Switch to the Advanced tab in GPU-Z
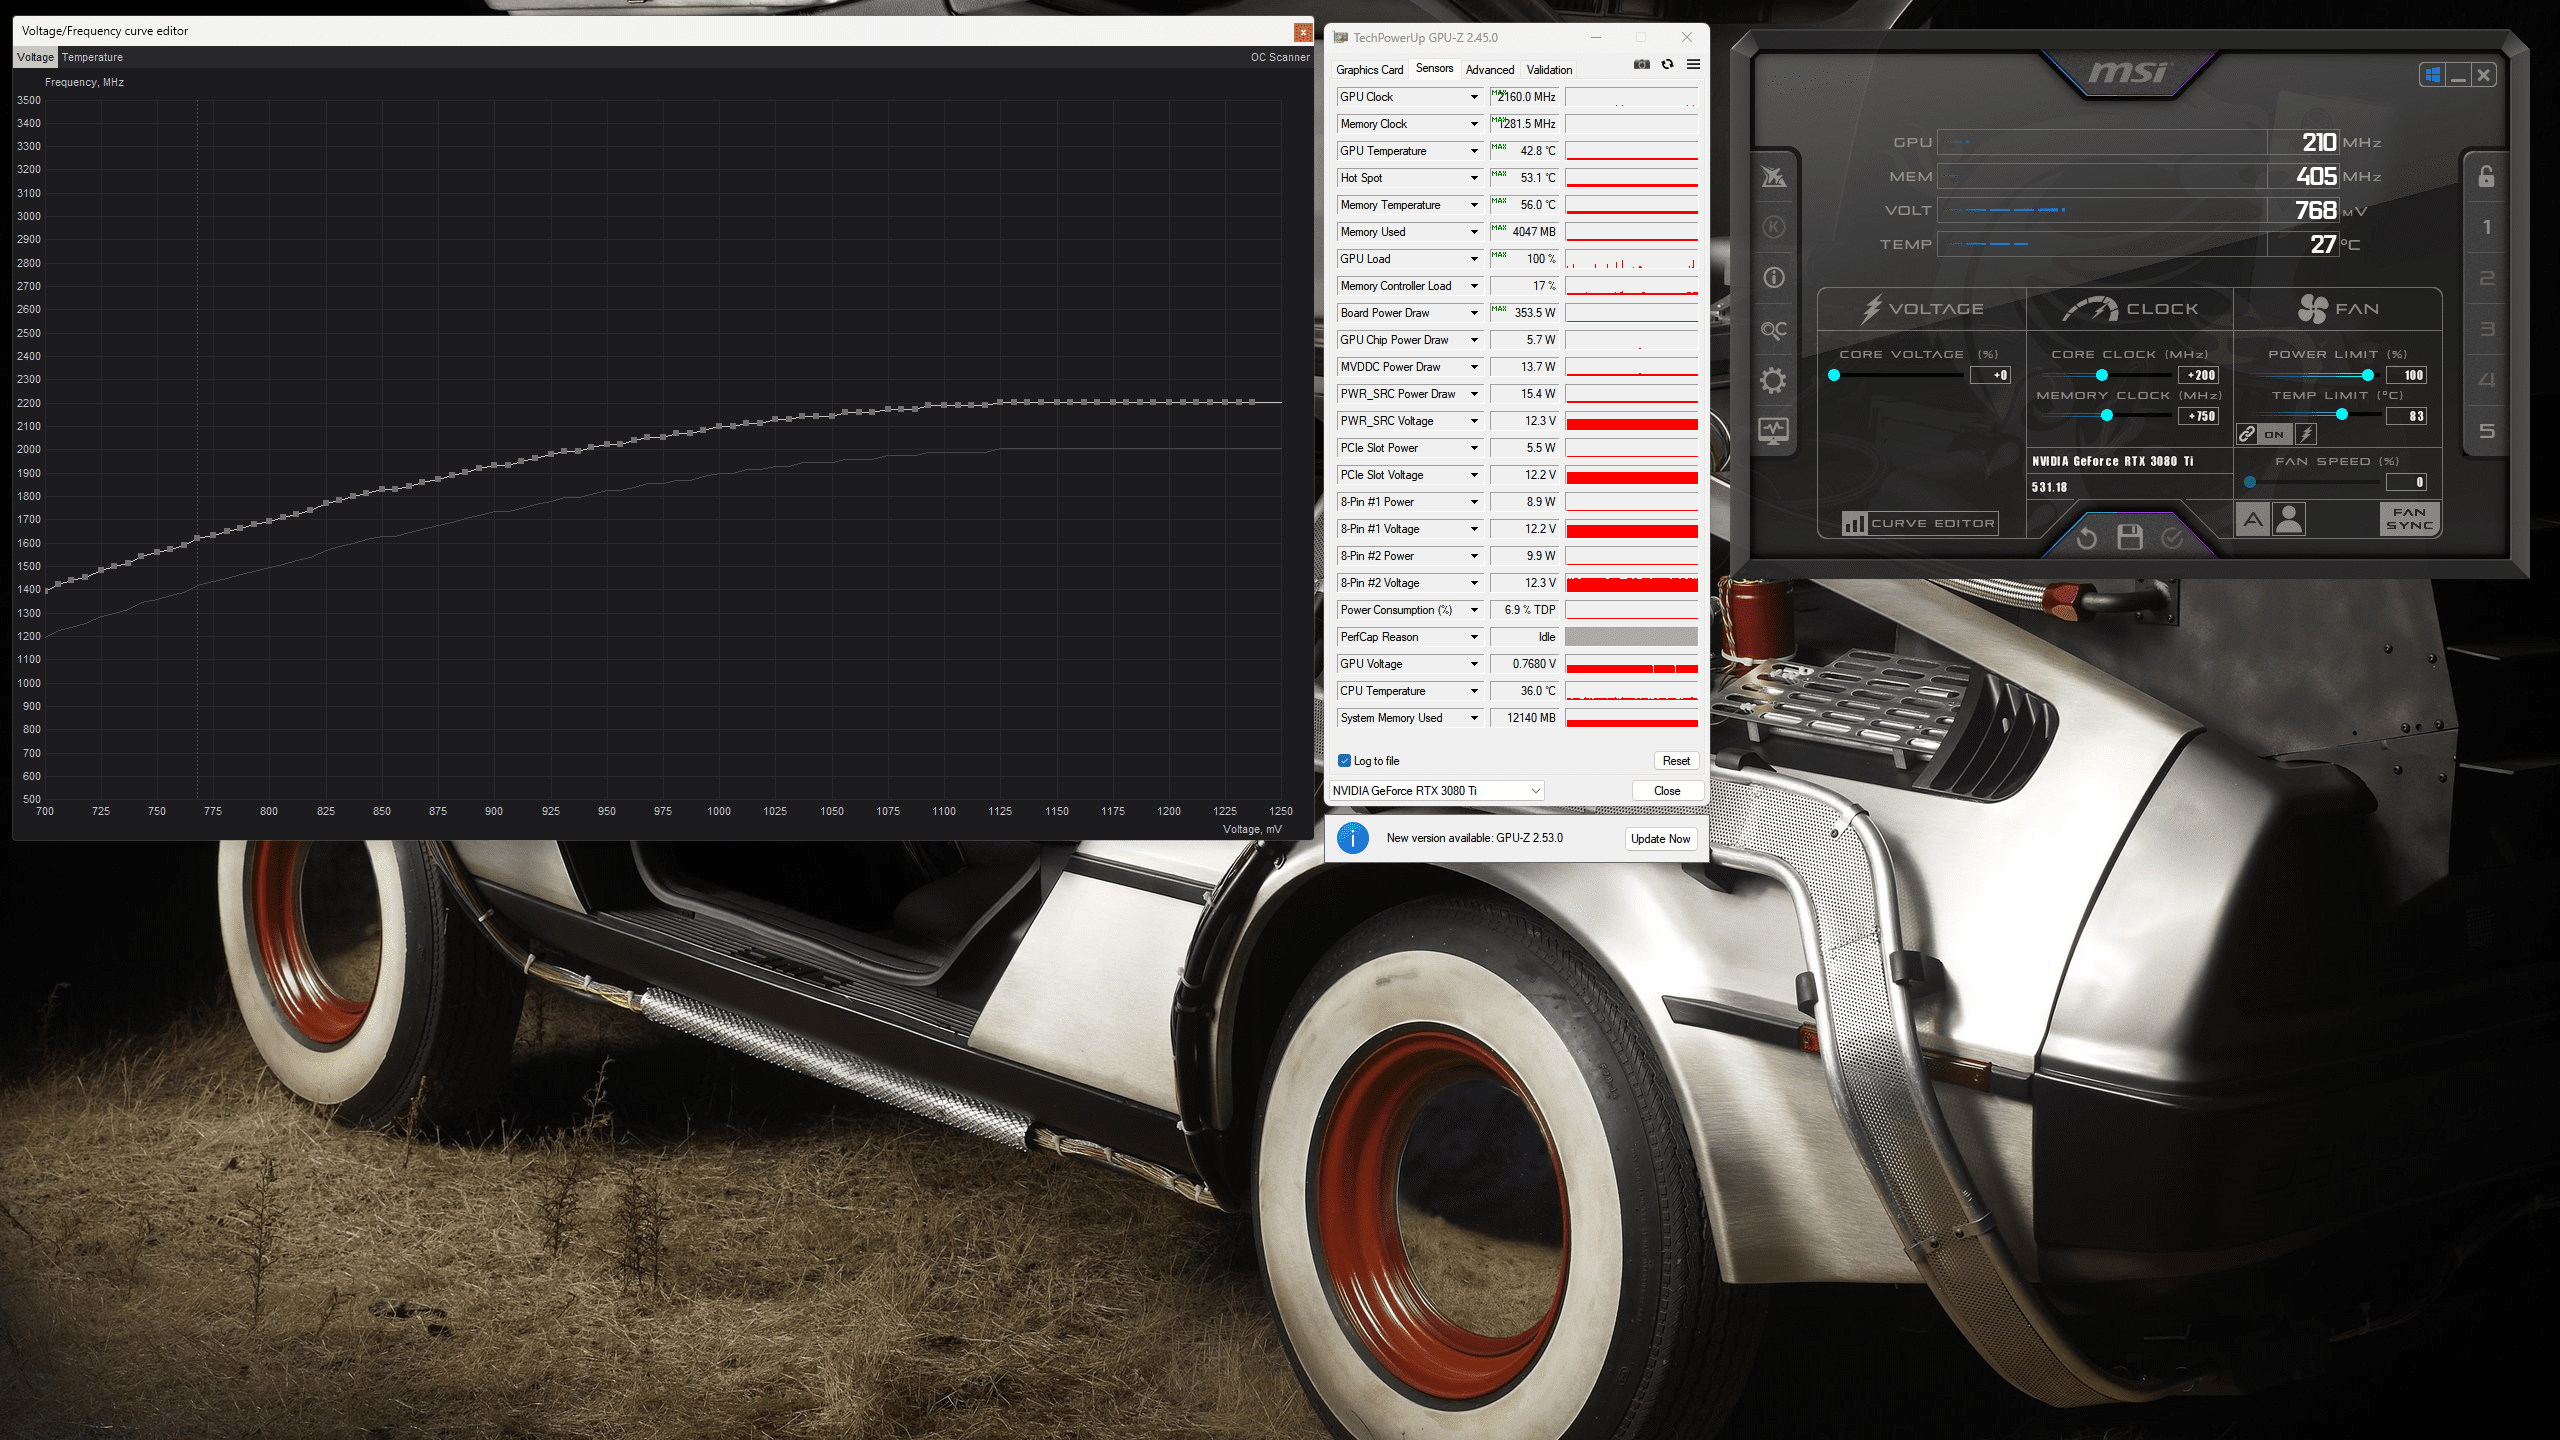This screenshot has width=2560, height=1440. [1489, 70]
